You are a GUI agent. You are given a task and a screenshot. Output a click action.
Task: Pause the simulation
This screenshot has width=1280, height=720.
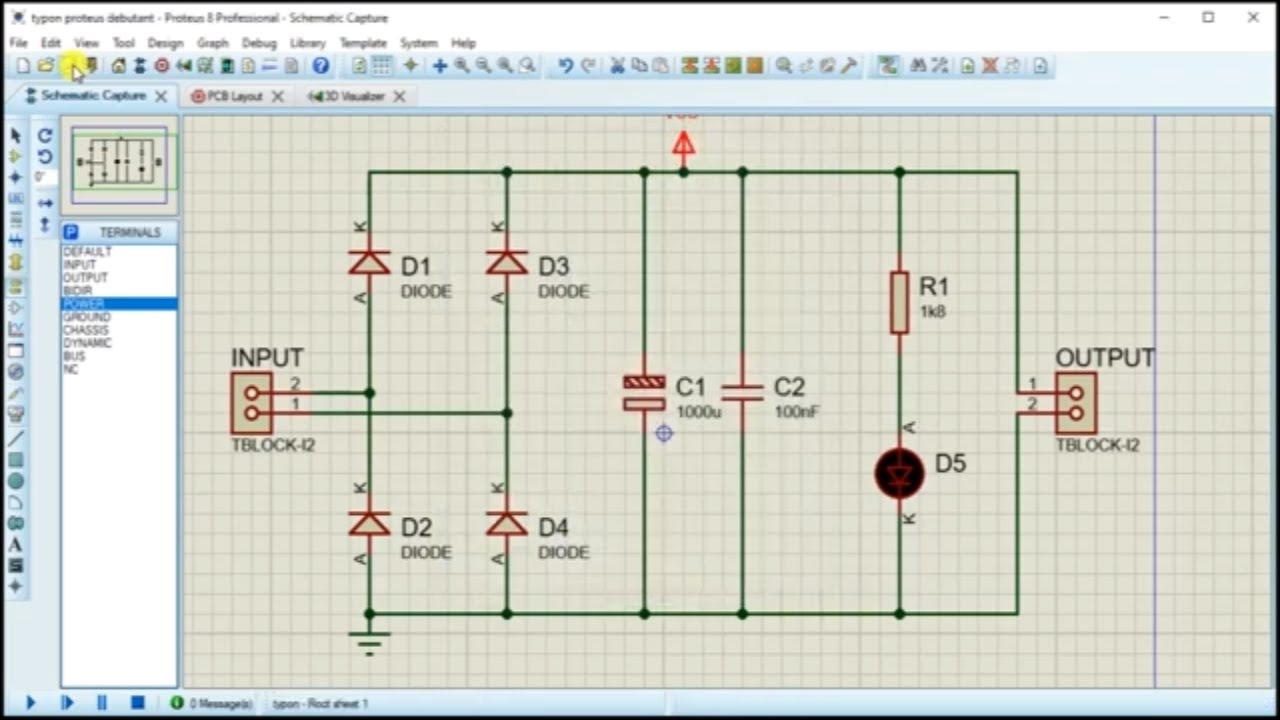coord(101,703)
